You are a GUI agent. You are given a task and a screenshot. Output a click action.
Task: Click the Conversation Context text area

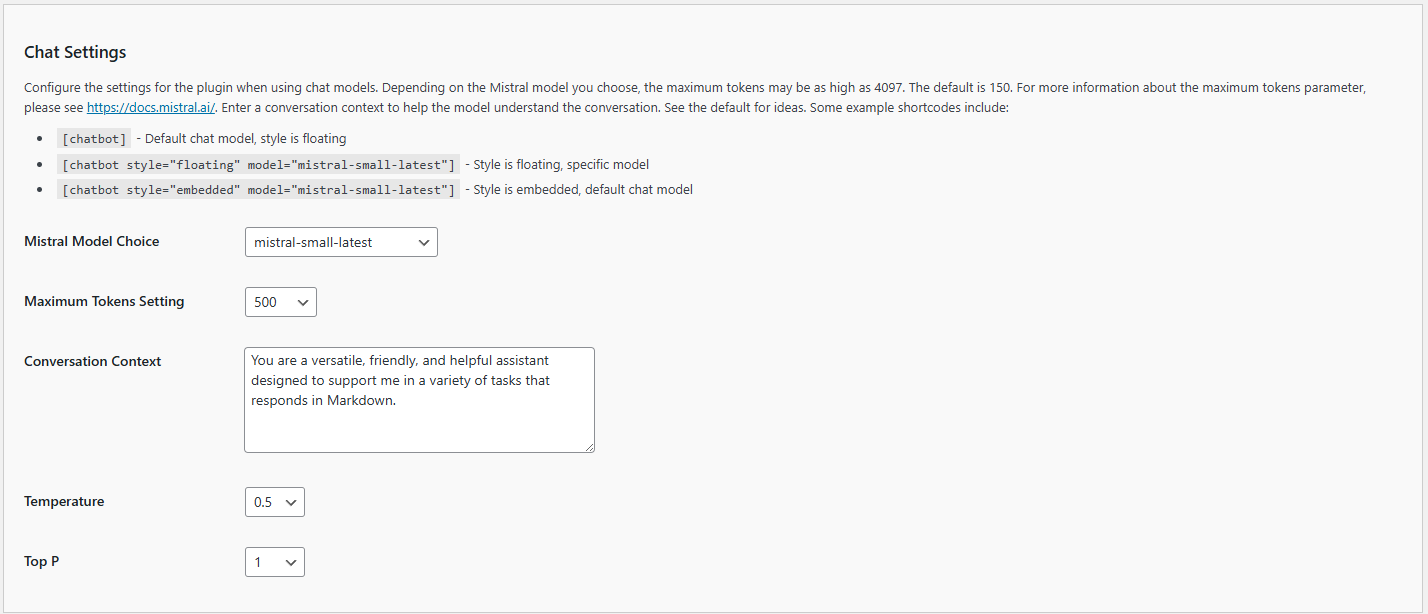point(419,400)
